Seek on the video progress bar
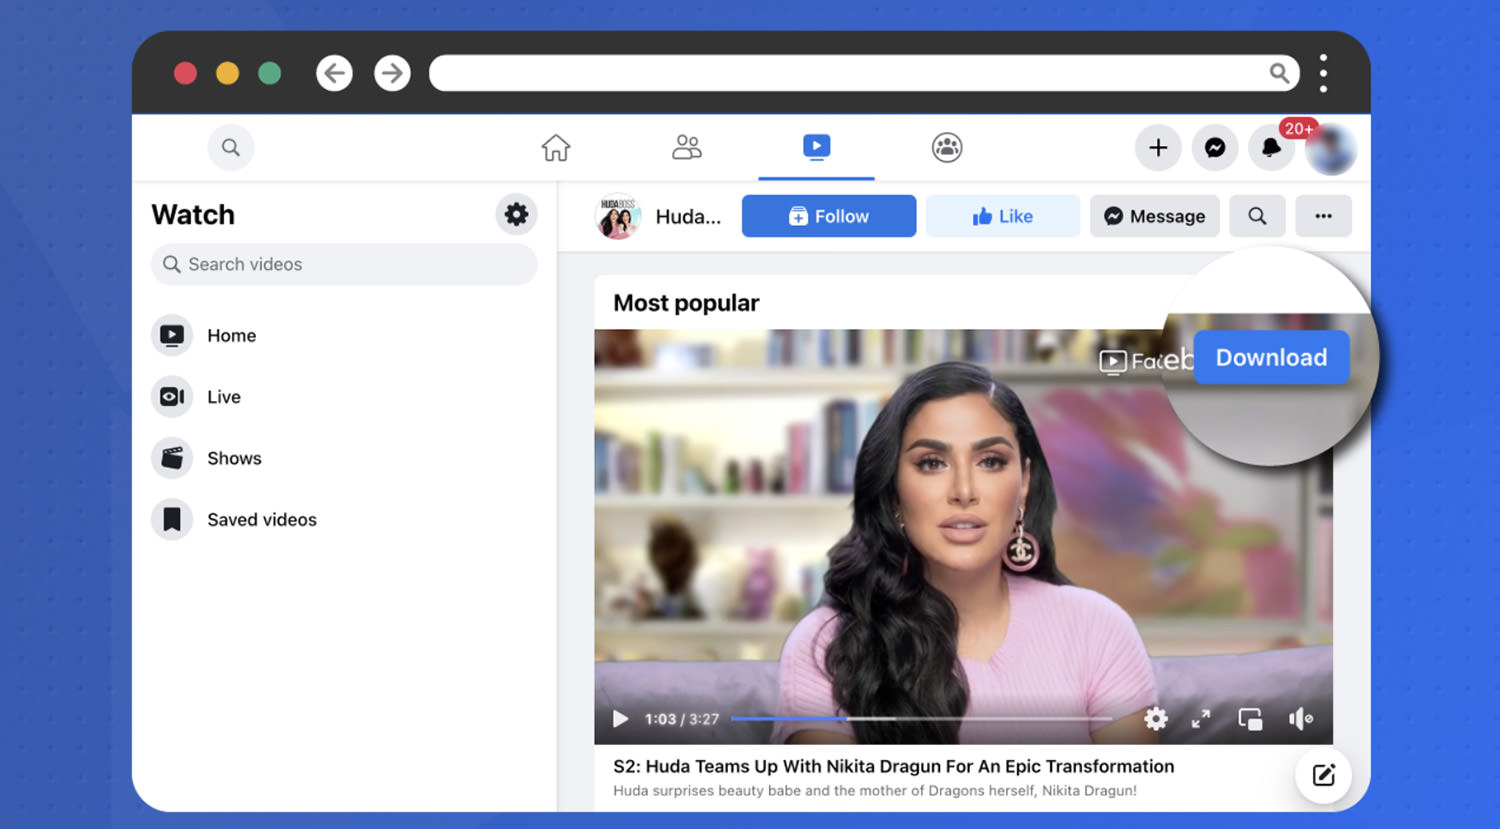The width and height of the screenshot is (1500, 829). [921, 718]
